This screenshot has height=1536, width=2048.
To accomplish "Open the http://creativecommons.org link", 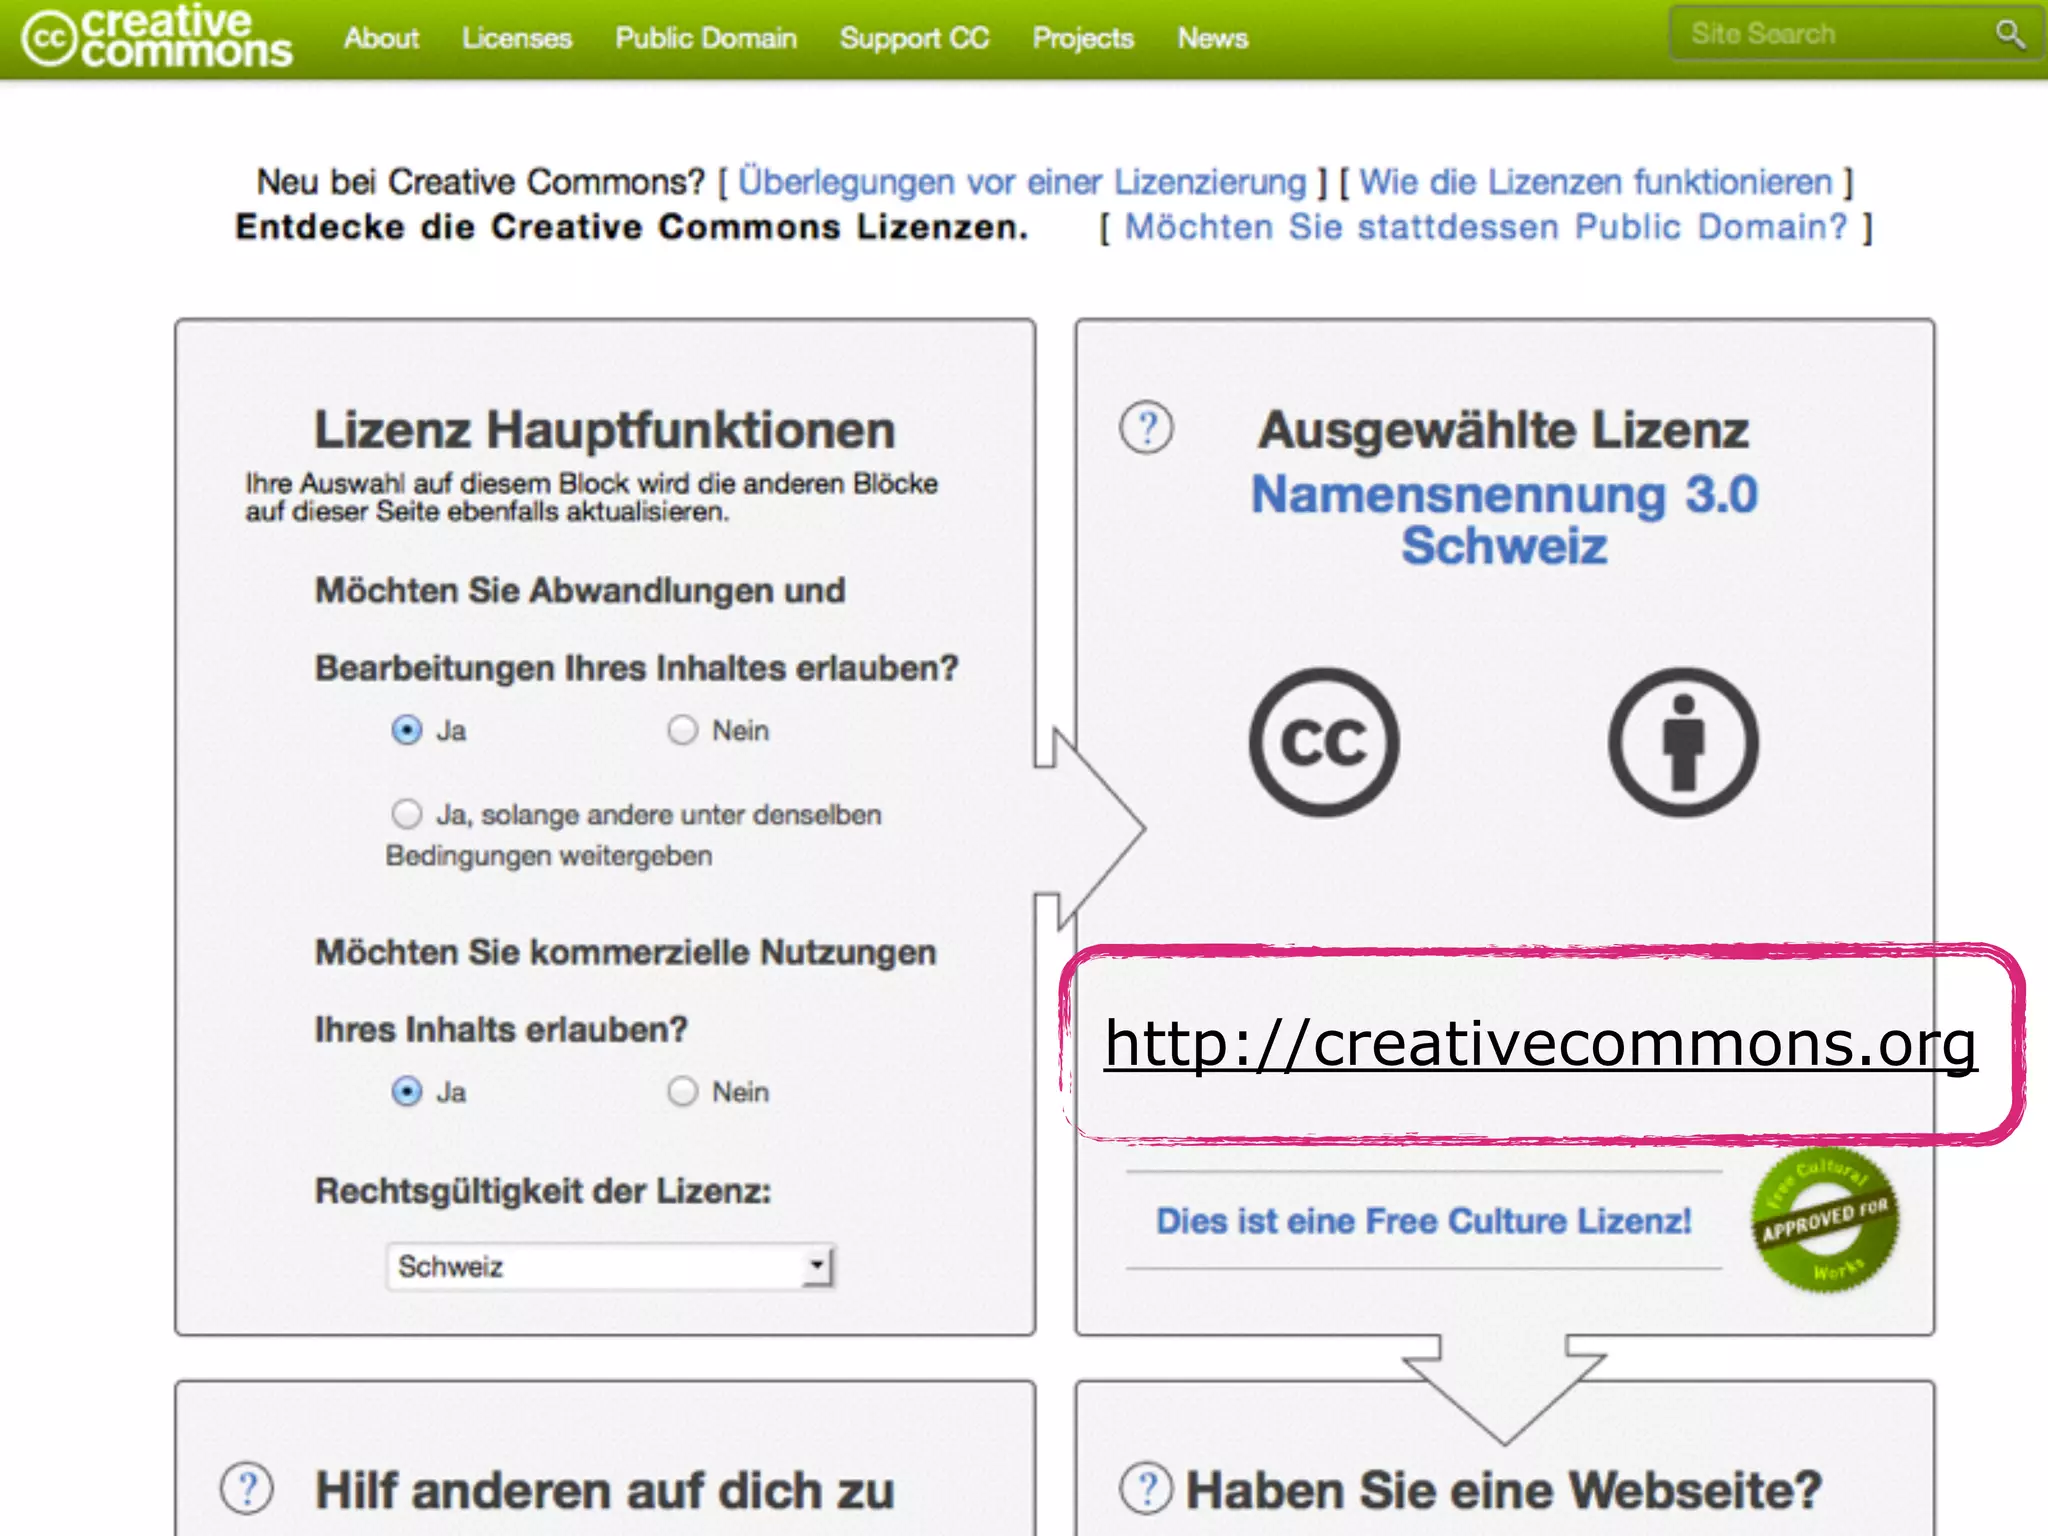I will tap(1540, 1043).
